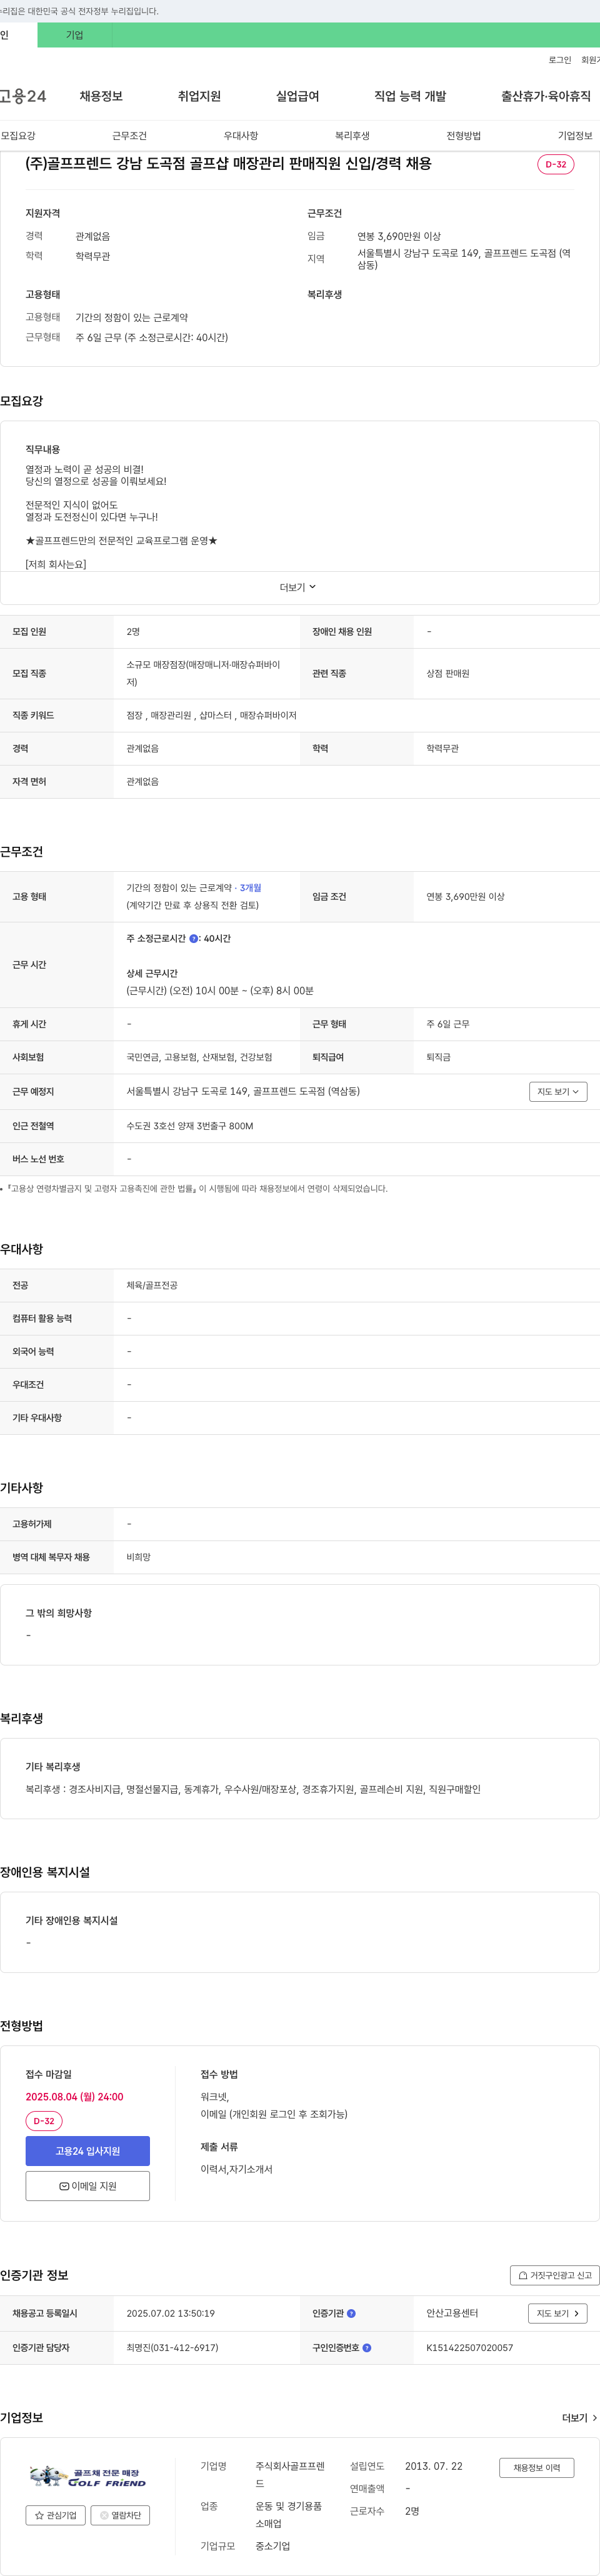Image resolution: width=600 pixels, height=2576 pixels.
Task: Jump to 모집요강 section tab
Action: click(x=18, y=136)
